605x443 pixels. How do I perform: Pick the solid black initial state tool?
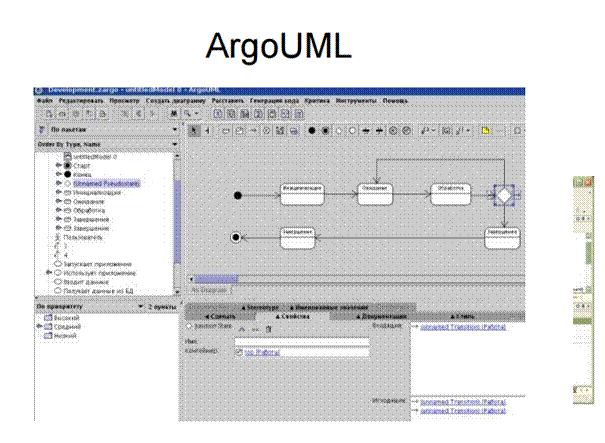312,131
